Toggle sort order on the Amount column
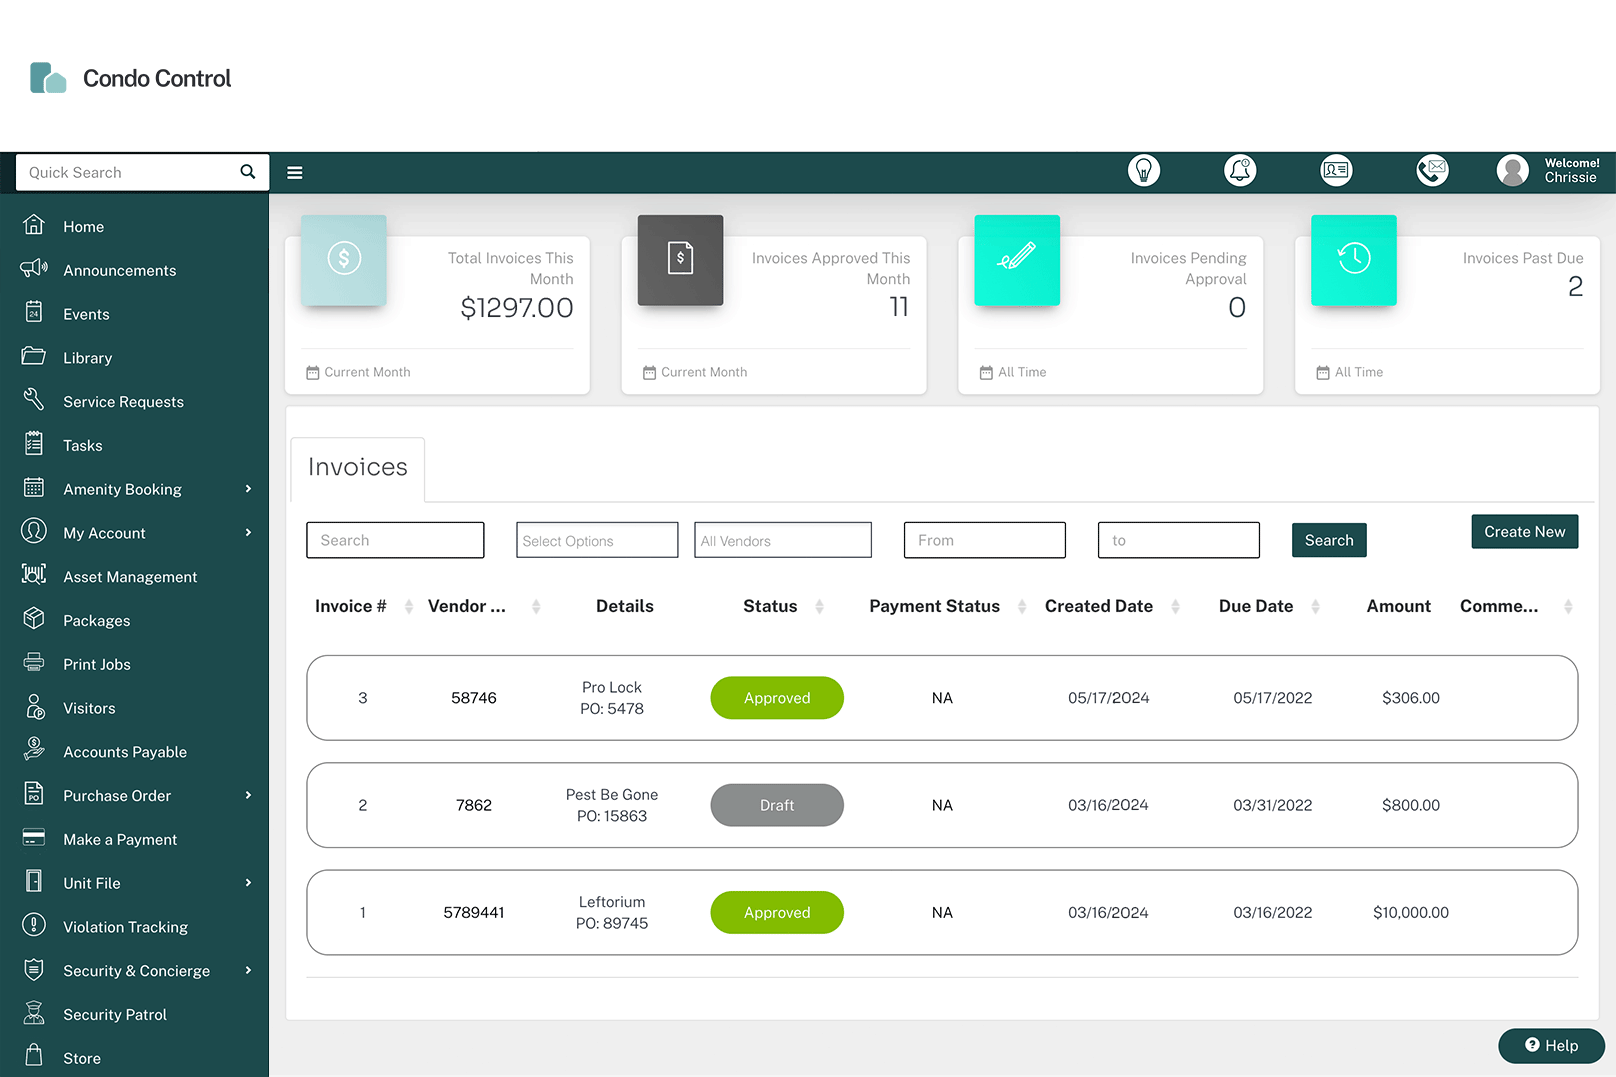Image resolution: width=1616 pixels, height=1077 pixels. coord(1398,606)
